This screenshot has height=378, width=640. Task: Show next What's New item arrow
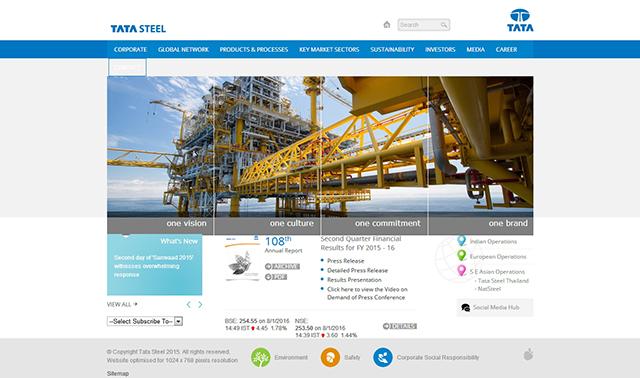tap(200, 305)
